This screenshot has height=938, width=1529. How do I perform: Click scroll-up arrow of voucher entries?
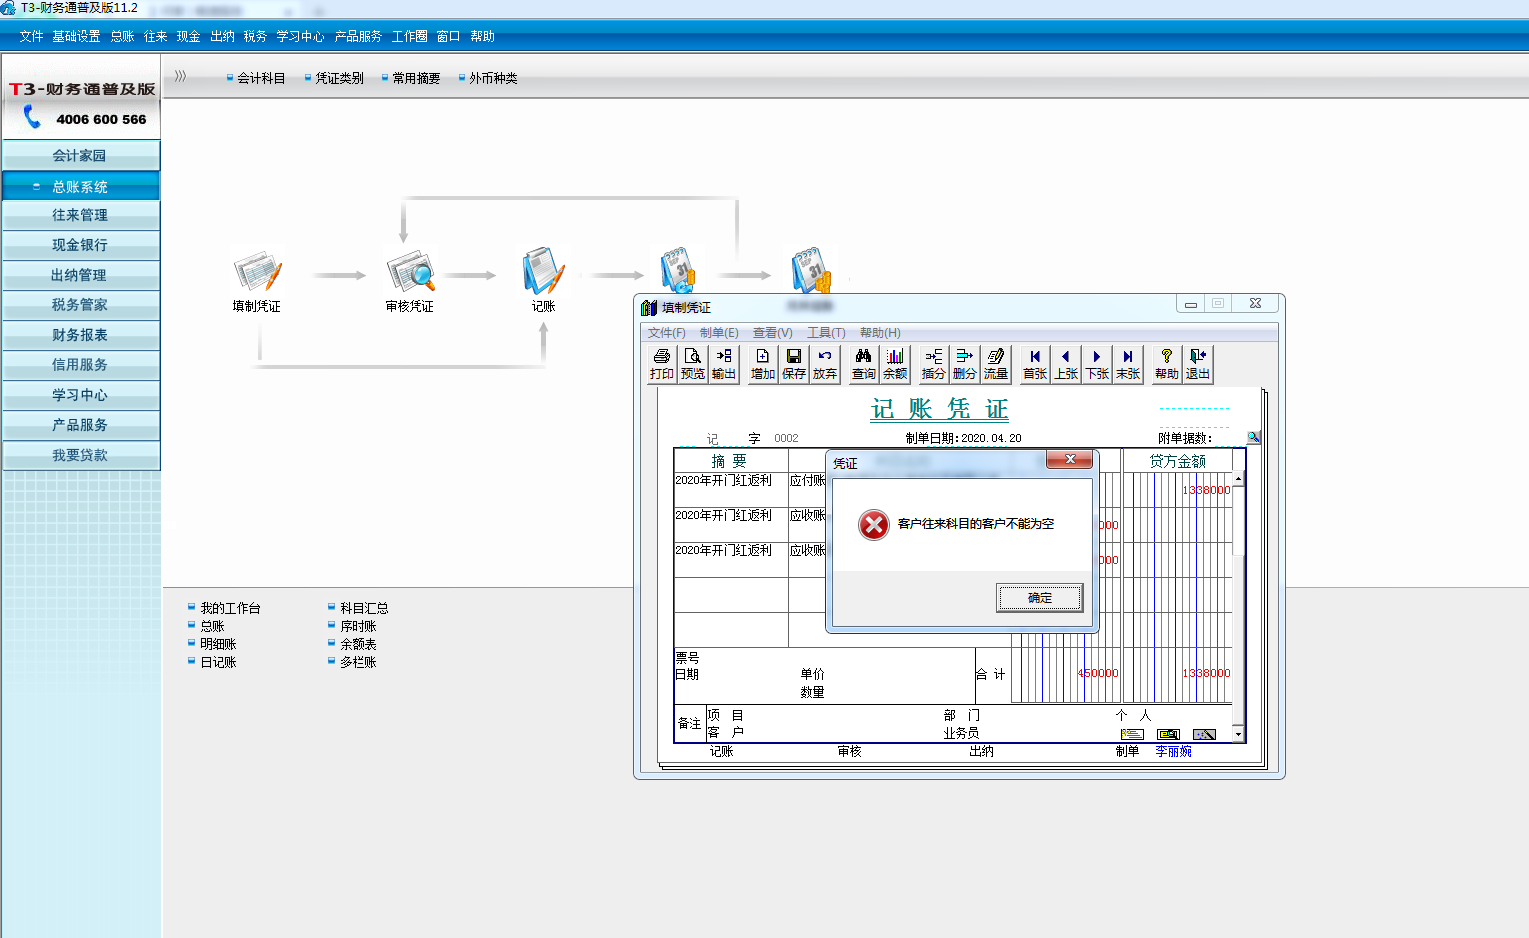point(1239,479)
